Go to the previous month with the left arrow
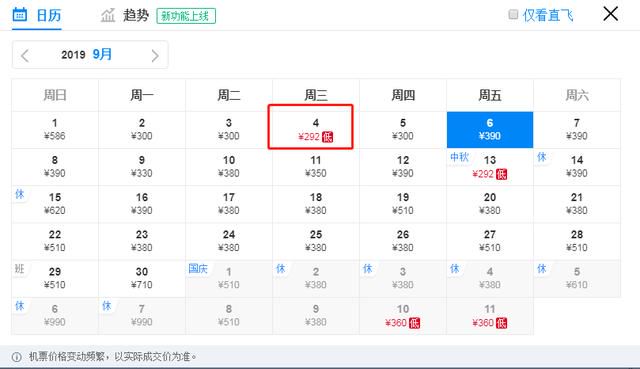The height and width of the screenshot is (369, 640). click(x=25, y=55)
